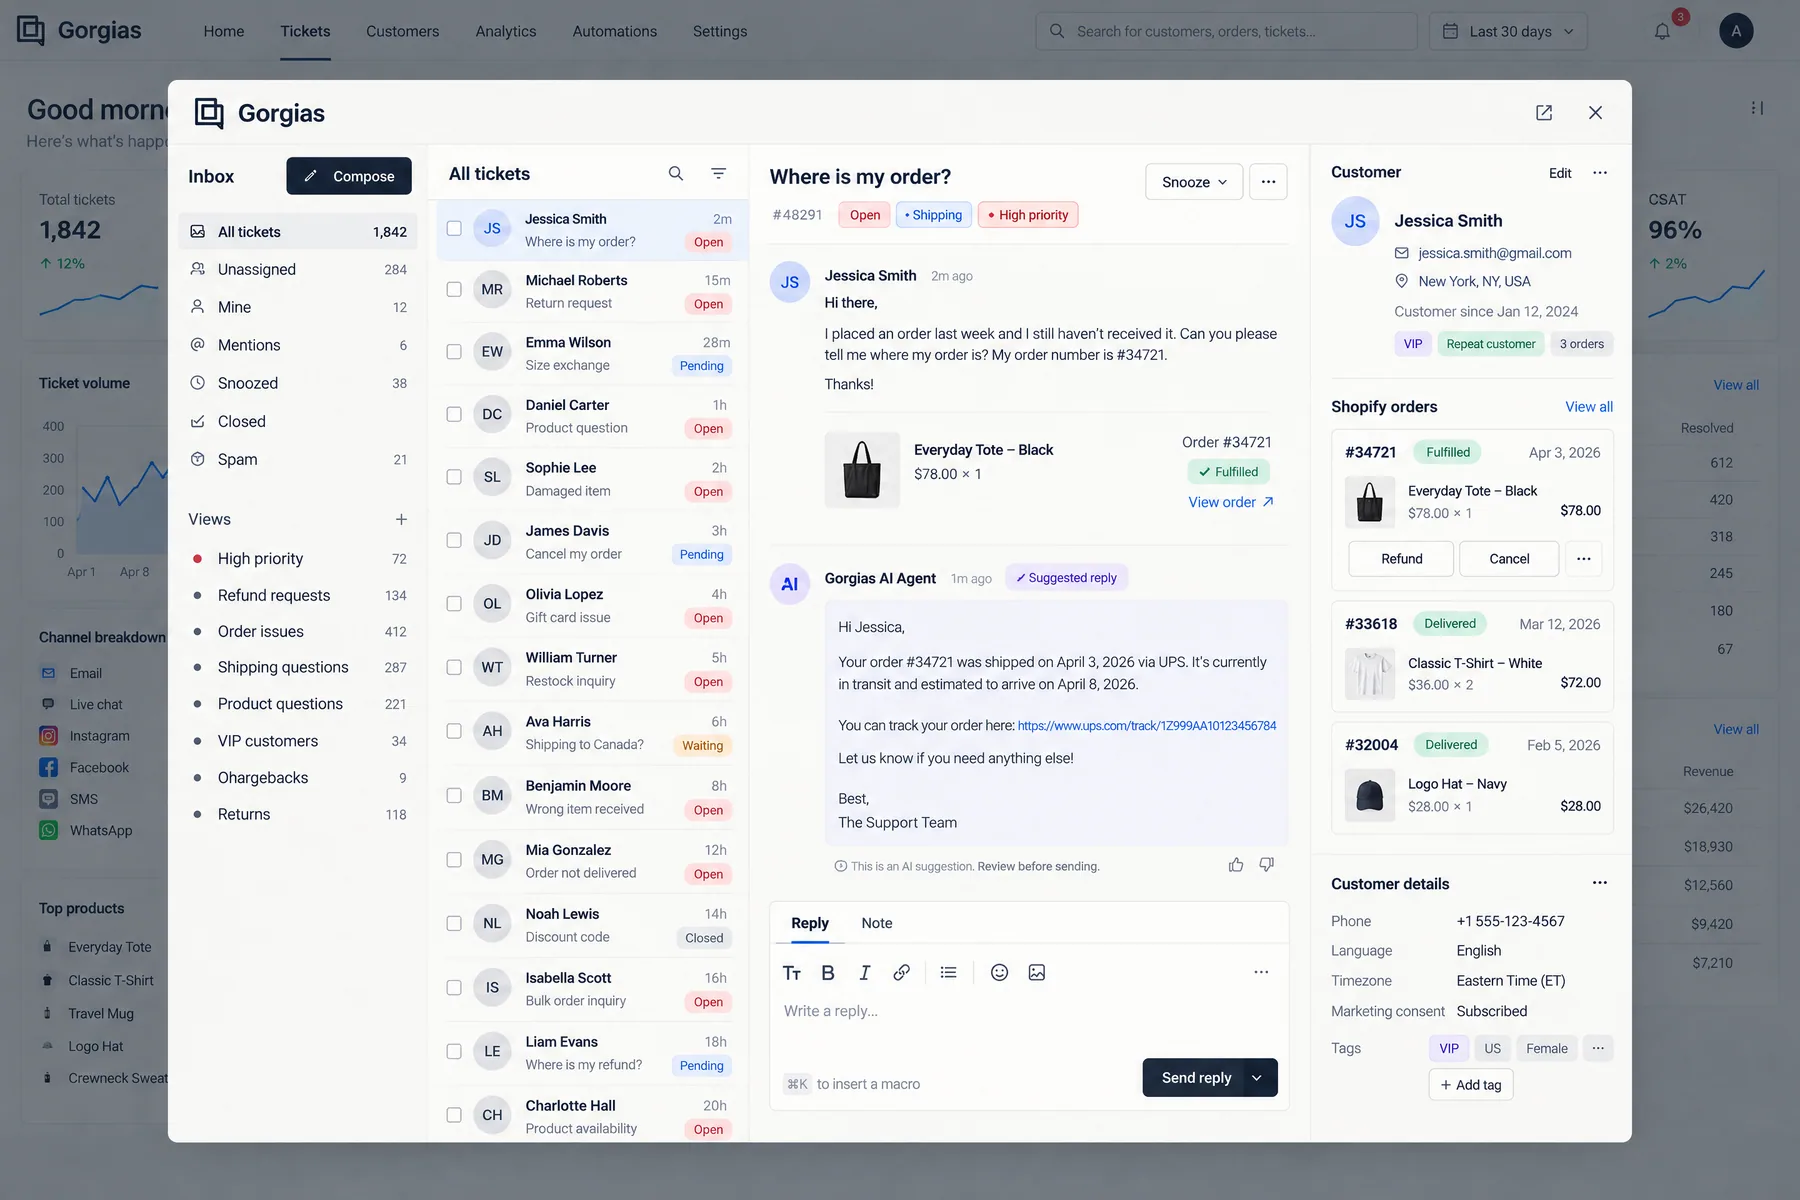Viewport: 1800px width, 1200px height.
Task: Toggle bold formatting in reply editor
Action: (828, 973)
